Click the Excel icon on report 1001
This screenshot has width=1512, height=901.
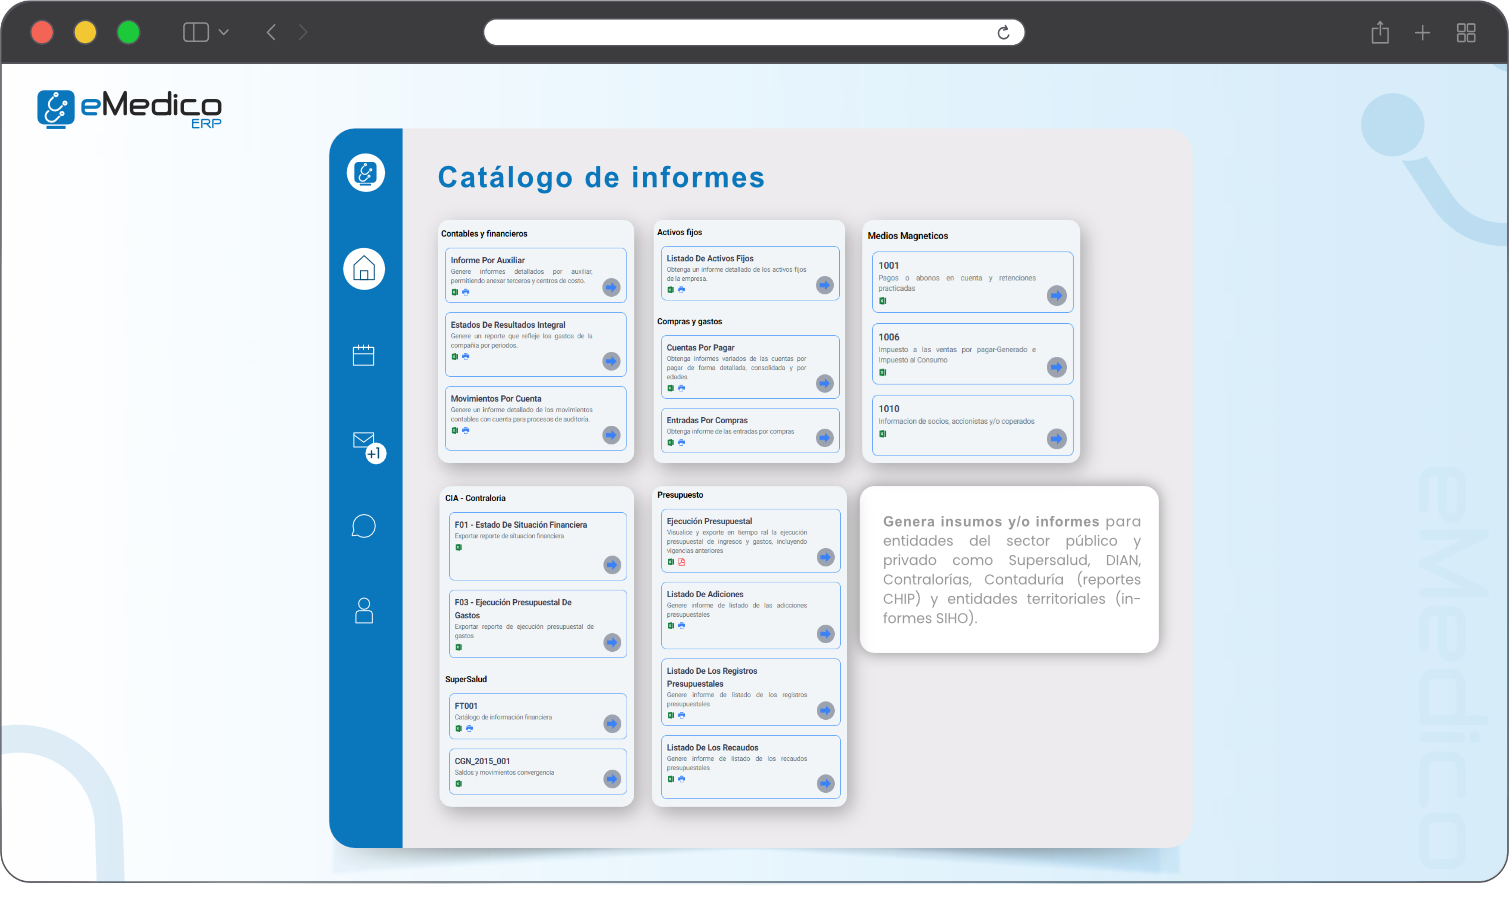pyautogui.click(x=882, y=301)
